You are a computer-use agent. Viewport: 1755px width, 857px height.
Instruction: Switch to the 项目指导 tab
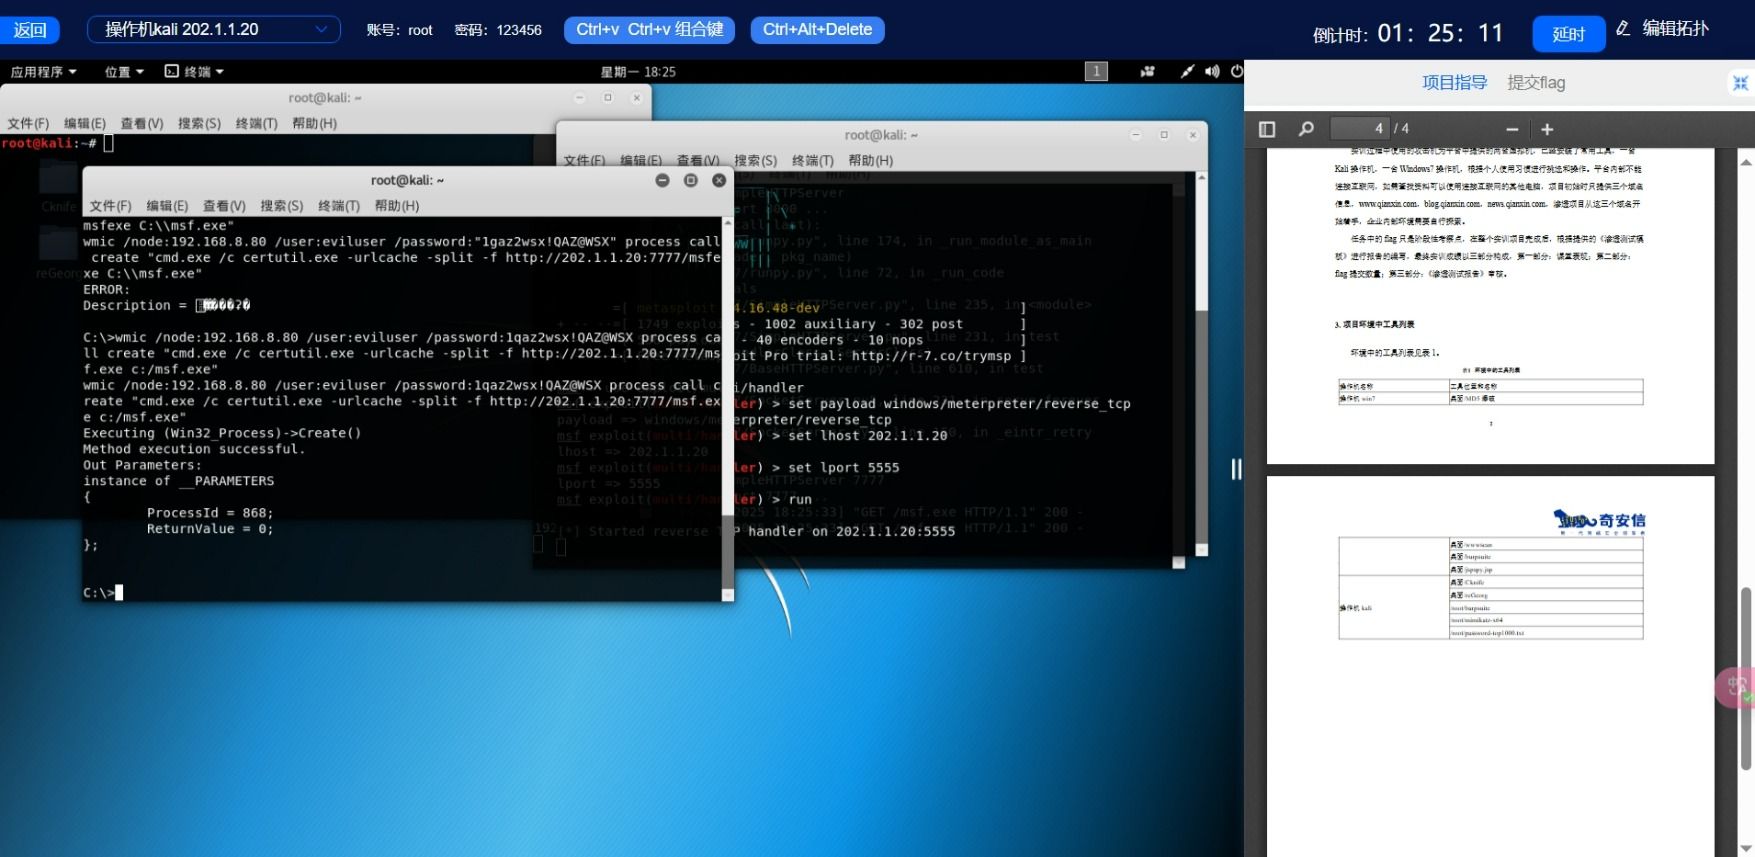1454,83
